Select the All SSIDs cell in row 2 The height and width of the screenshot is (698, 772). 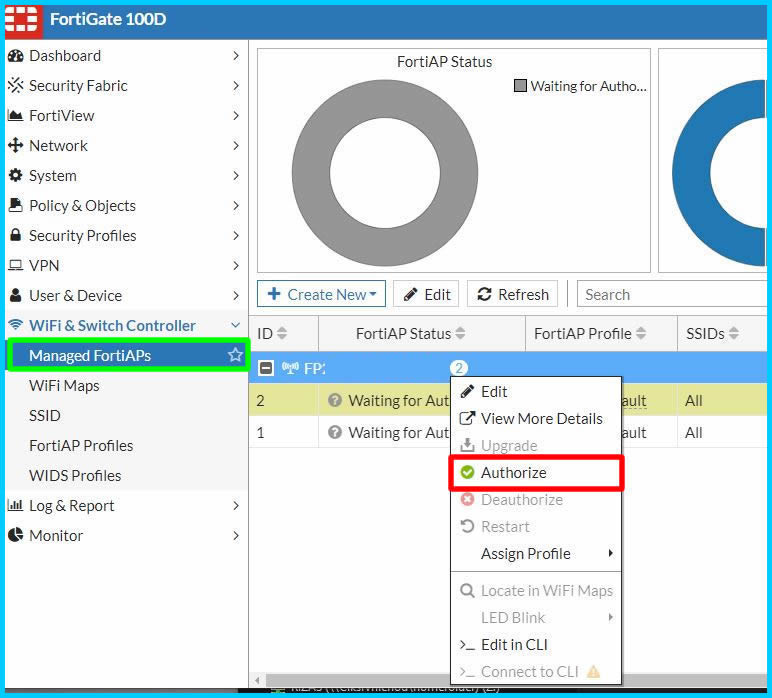722,400
